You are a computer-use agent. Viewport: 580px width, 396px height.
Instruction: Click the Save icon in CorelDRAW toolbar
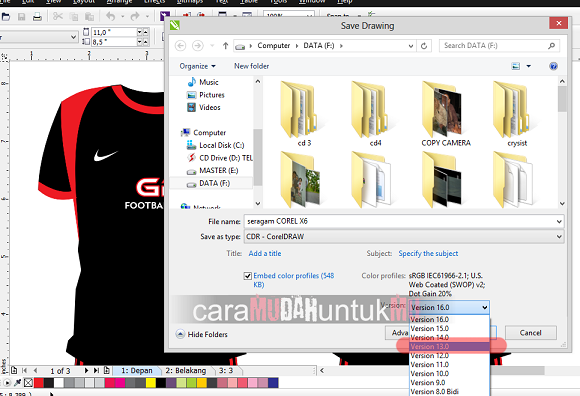point(21,17)
